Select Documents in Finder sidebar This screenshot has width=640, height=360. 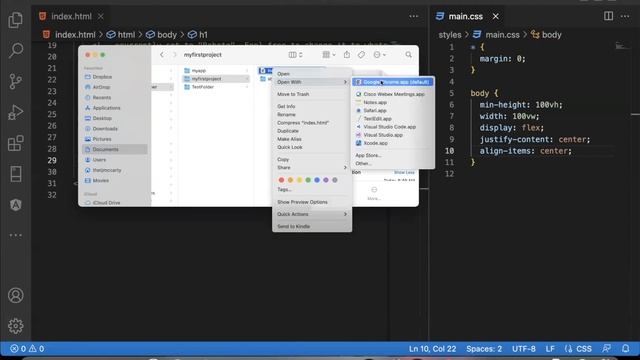(x=115, y=149)
